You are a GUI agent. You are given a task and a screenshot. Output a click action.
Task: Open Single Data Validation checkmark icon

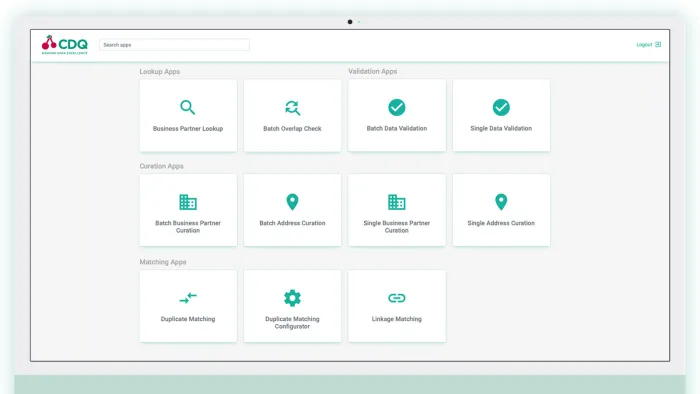(x=501, y=107)
